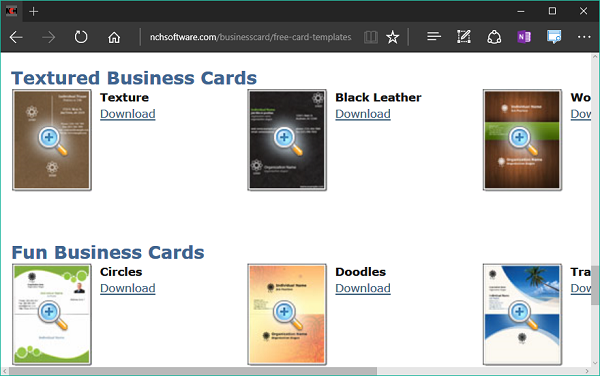The width and height of the screenshot is (600, 376).
Task: Click the Doodles title text
Action: (360, 272)
